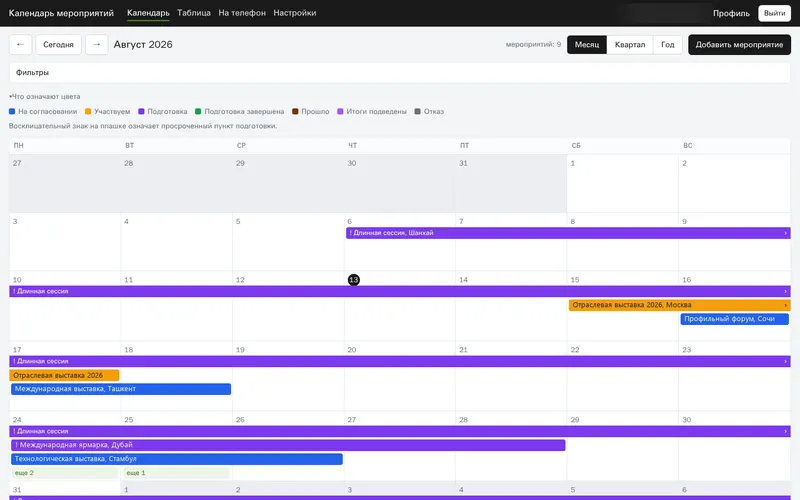Open the Настройки tab
The width and height of the screenshot is (800, 500).
294,13
